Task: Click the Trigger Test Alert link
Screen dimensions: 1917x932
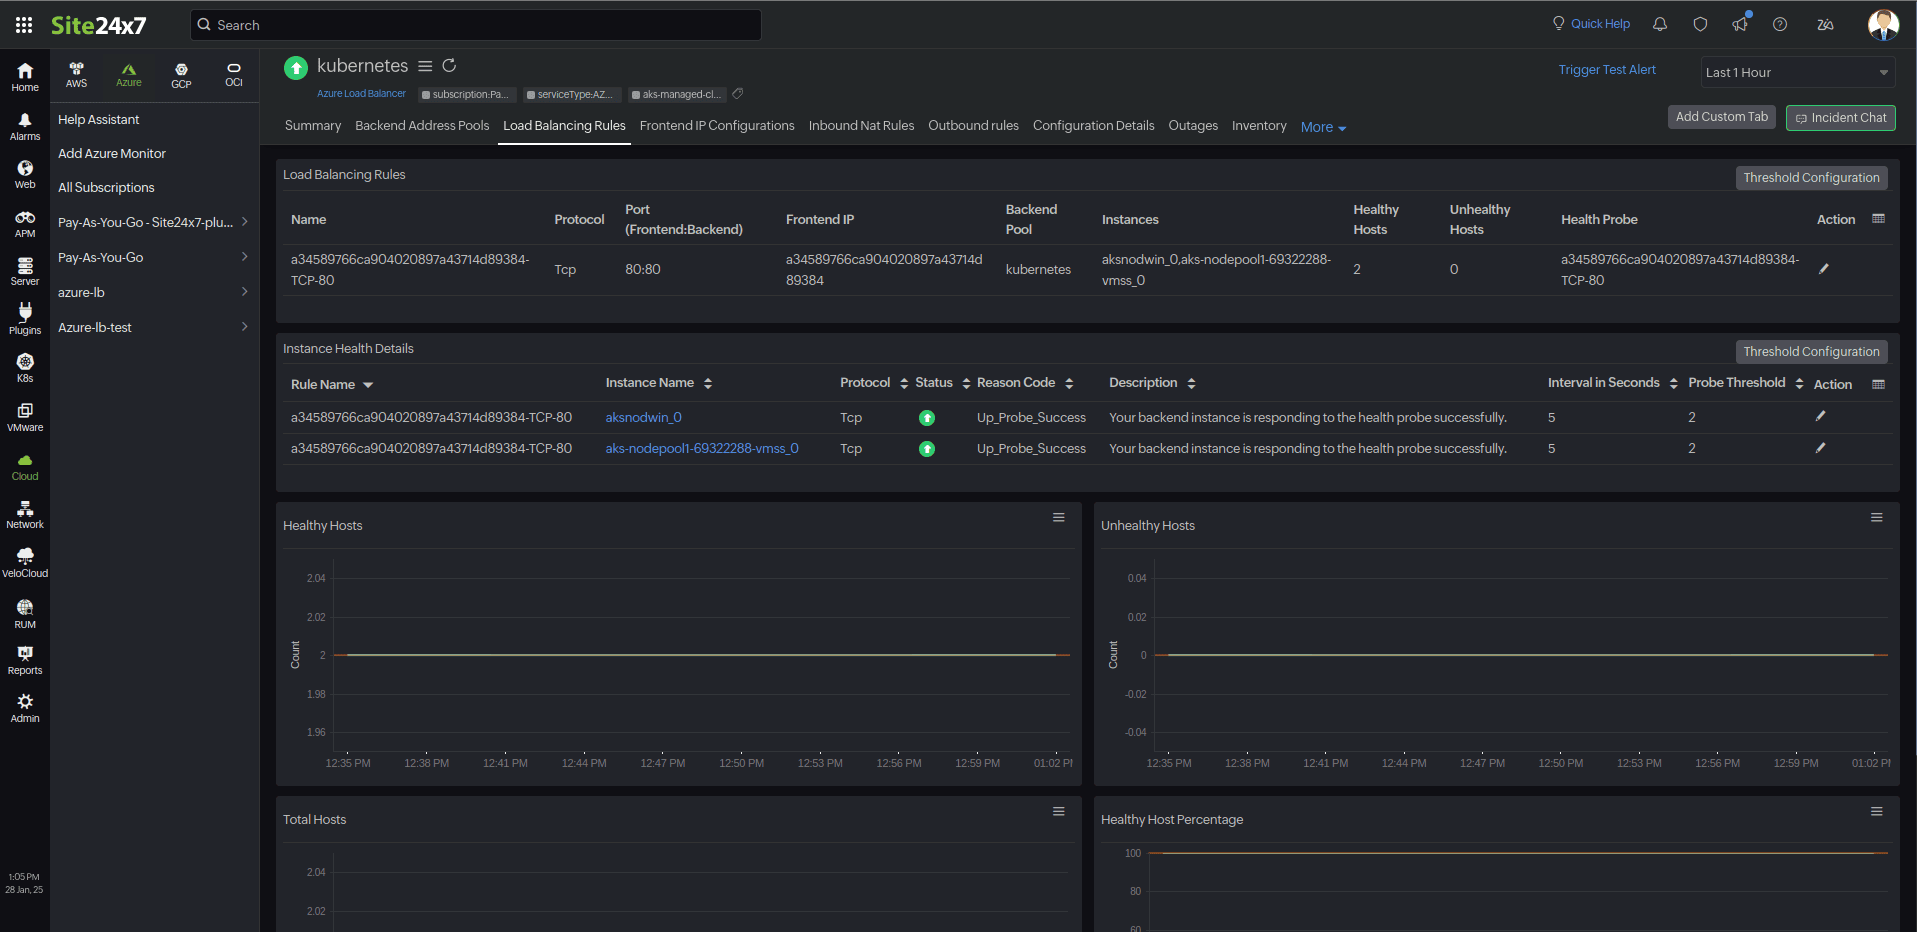Action: [x=1607, y=70]
